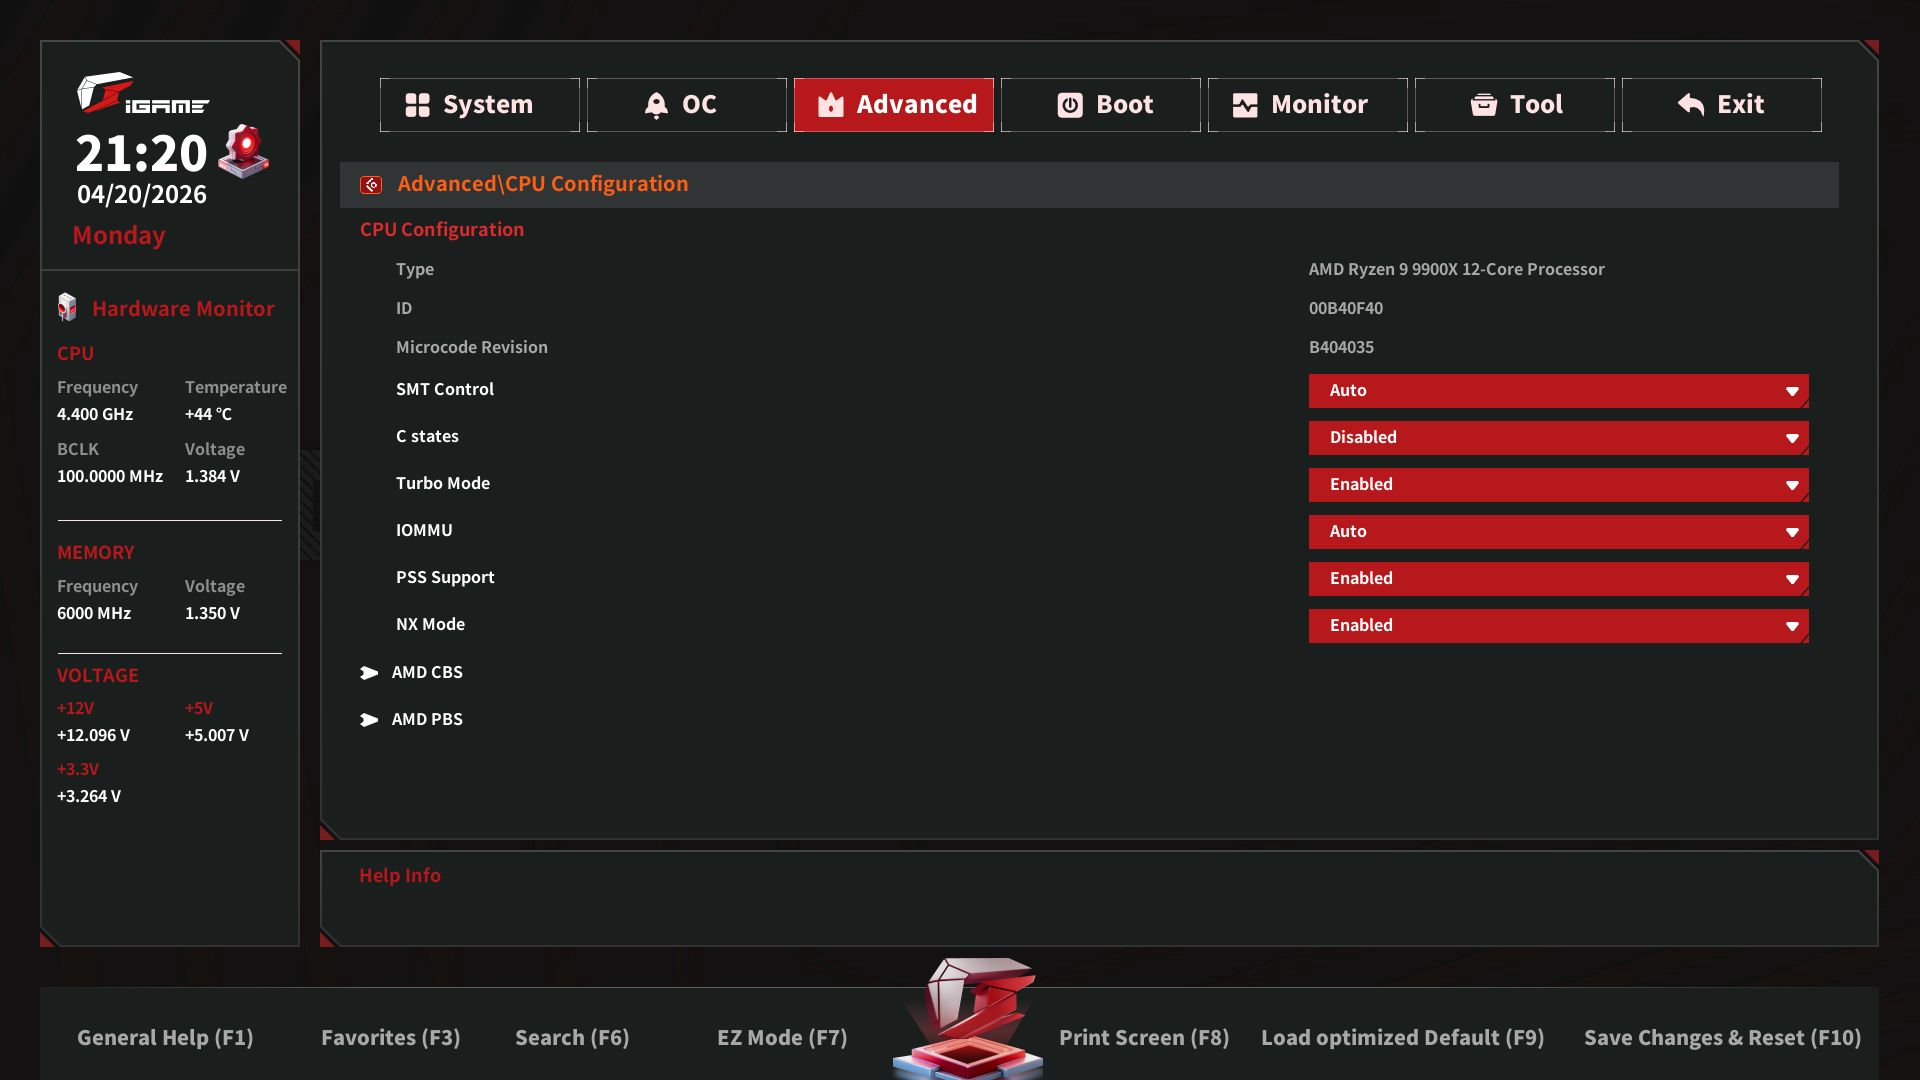Select the NX Mode label

[430, 625]
